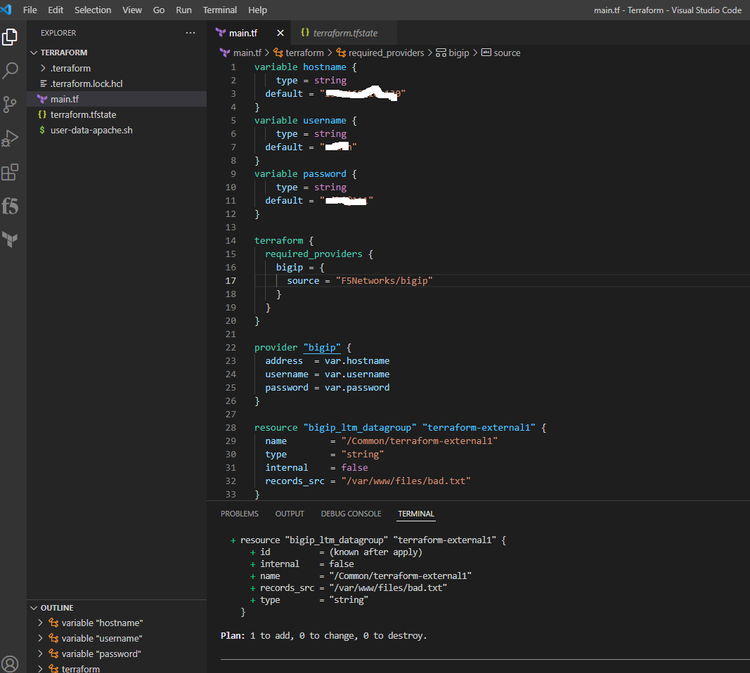This screenshot has height=673, width=750.
Task: Open the Extensions view icon
Action: [10, 172]
